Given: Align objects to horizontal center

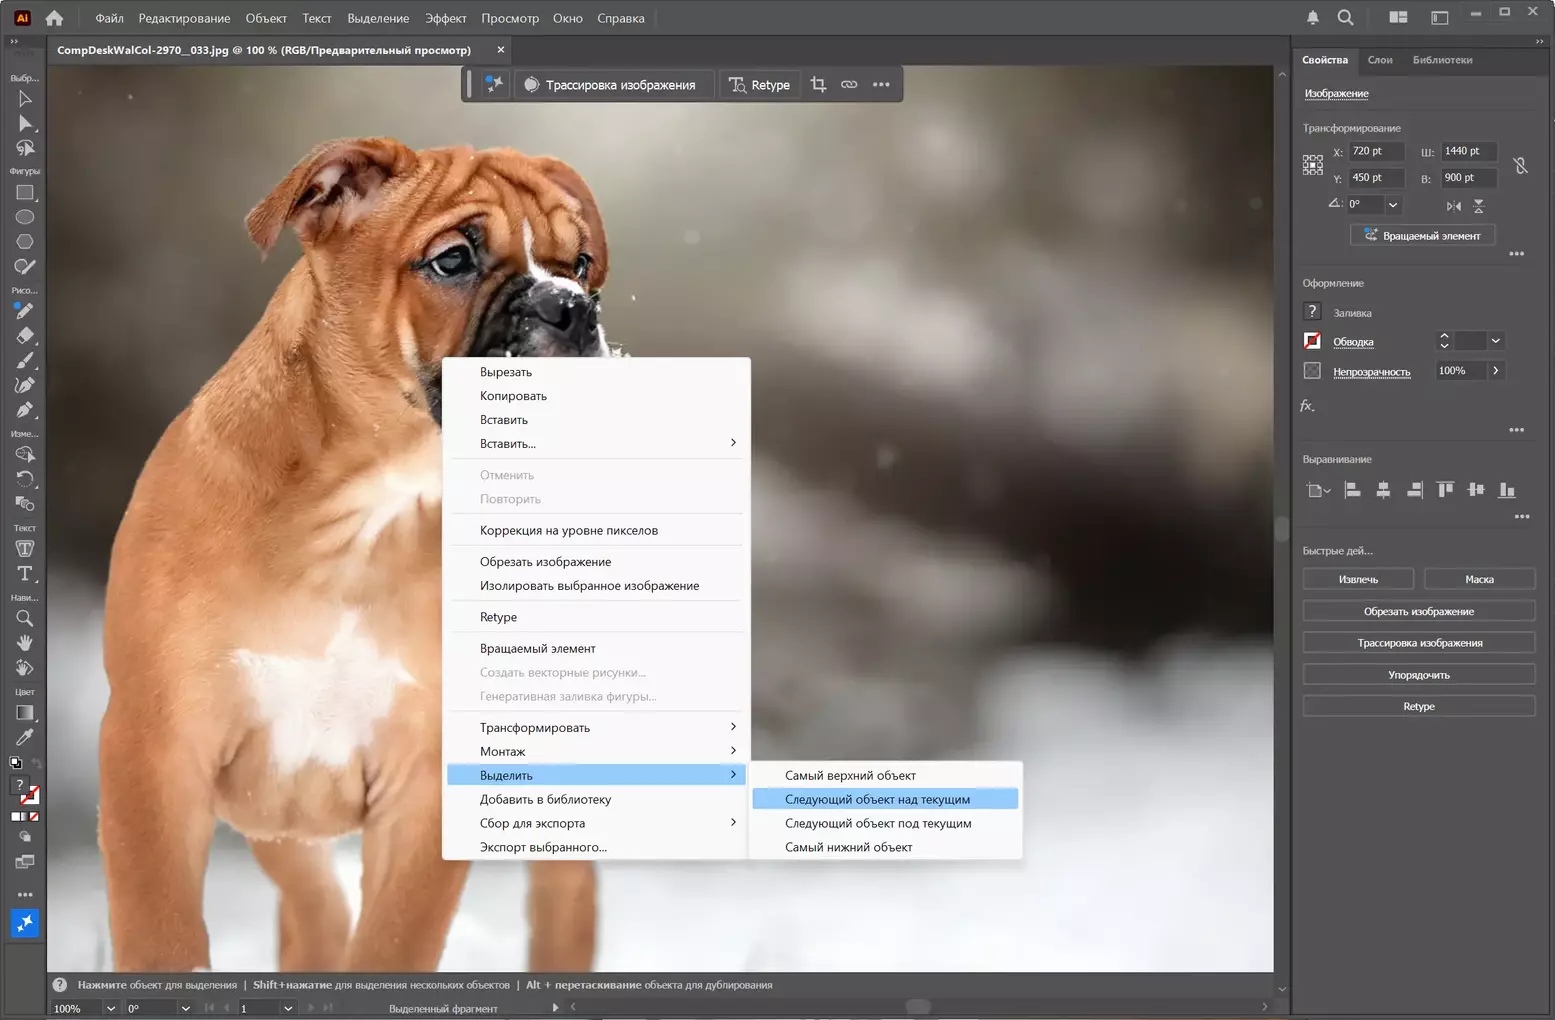Looking at the screenshot, I should 1383,490.
